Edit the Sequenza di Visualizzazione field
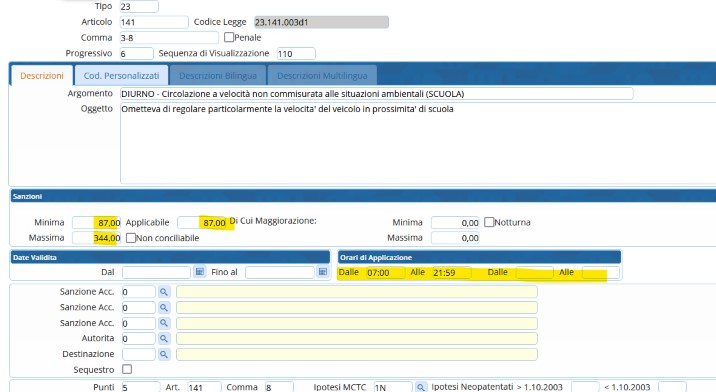This screenshot has width=716, height=392. [x=296, y=53]
